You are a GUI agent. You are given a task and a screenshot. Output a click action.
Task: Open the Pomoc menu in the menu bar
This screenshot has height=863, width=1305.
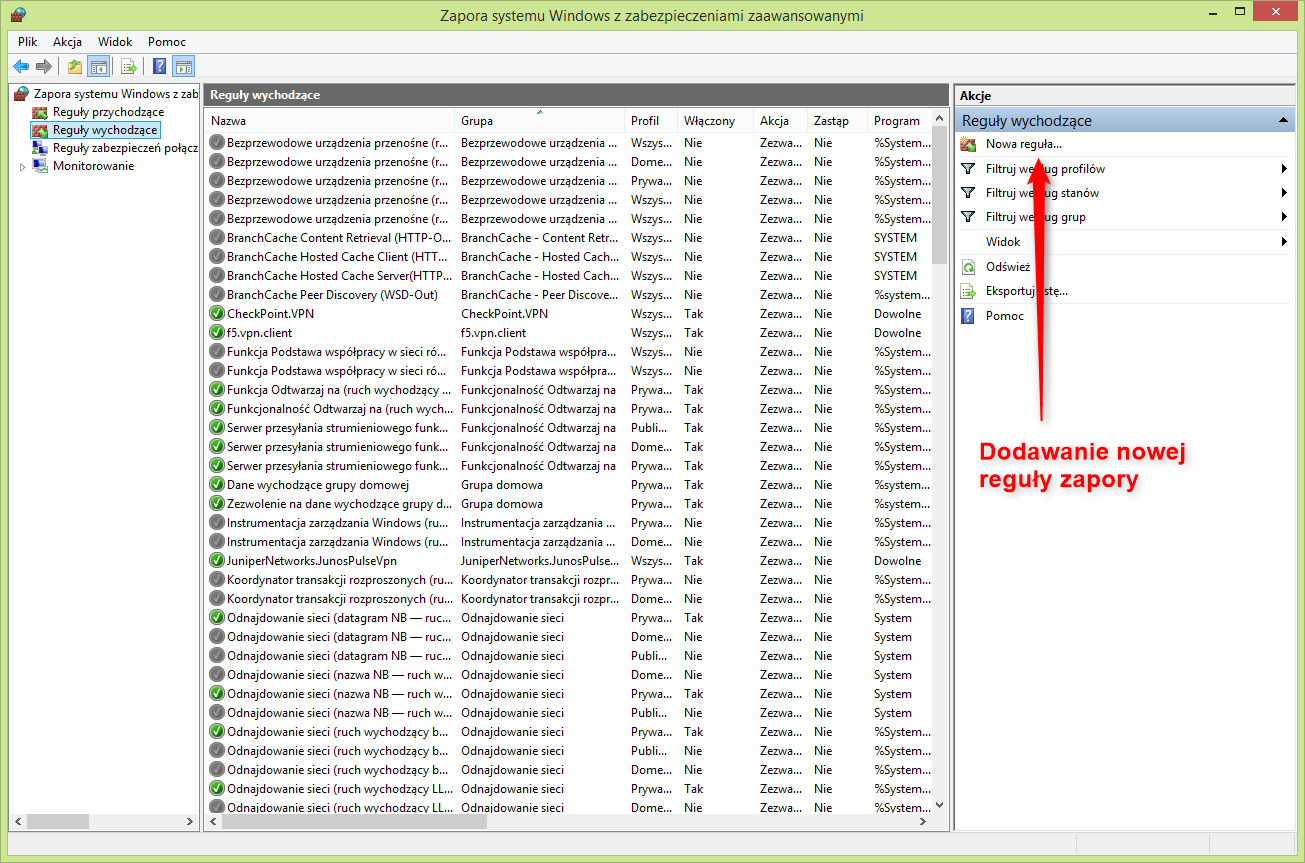point(167,42)
